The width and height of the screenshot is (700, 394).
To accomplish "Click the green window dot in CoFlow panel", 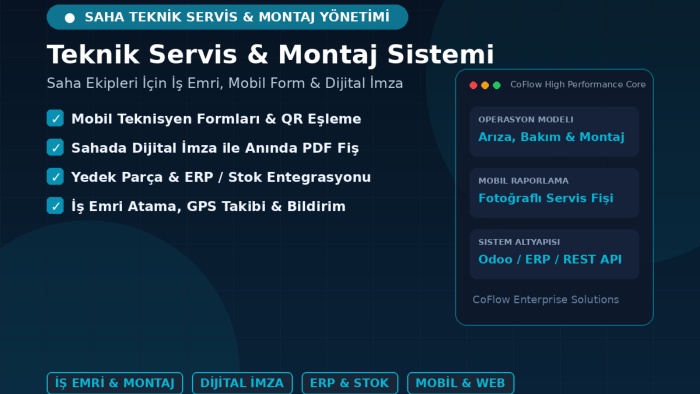I will (496, 85).
